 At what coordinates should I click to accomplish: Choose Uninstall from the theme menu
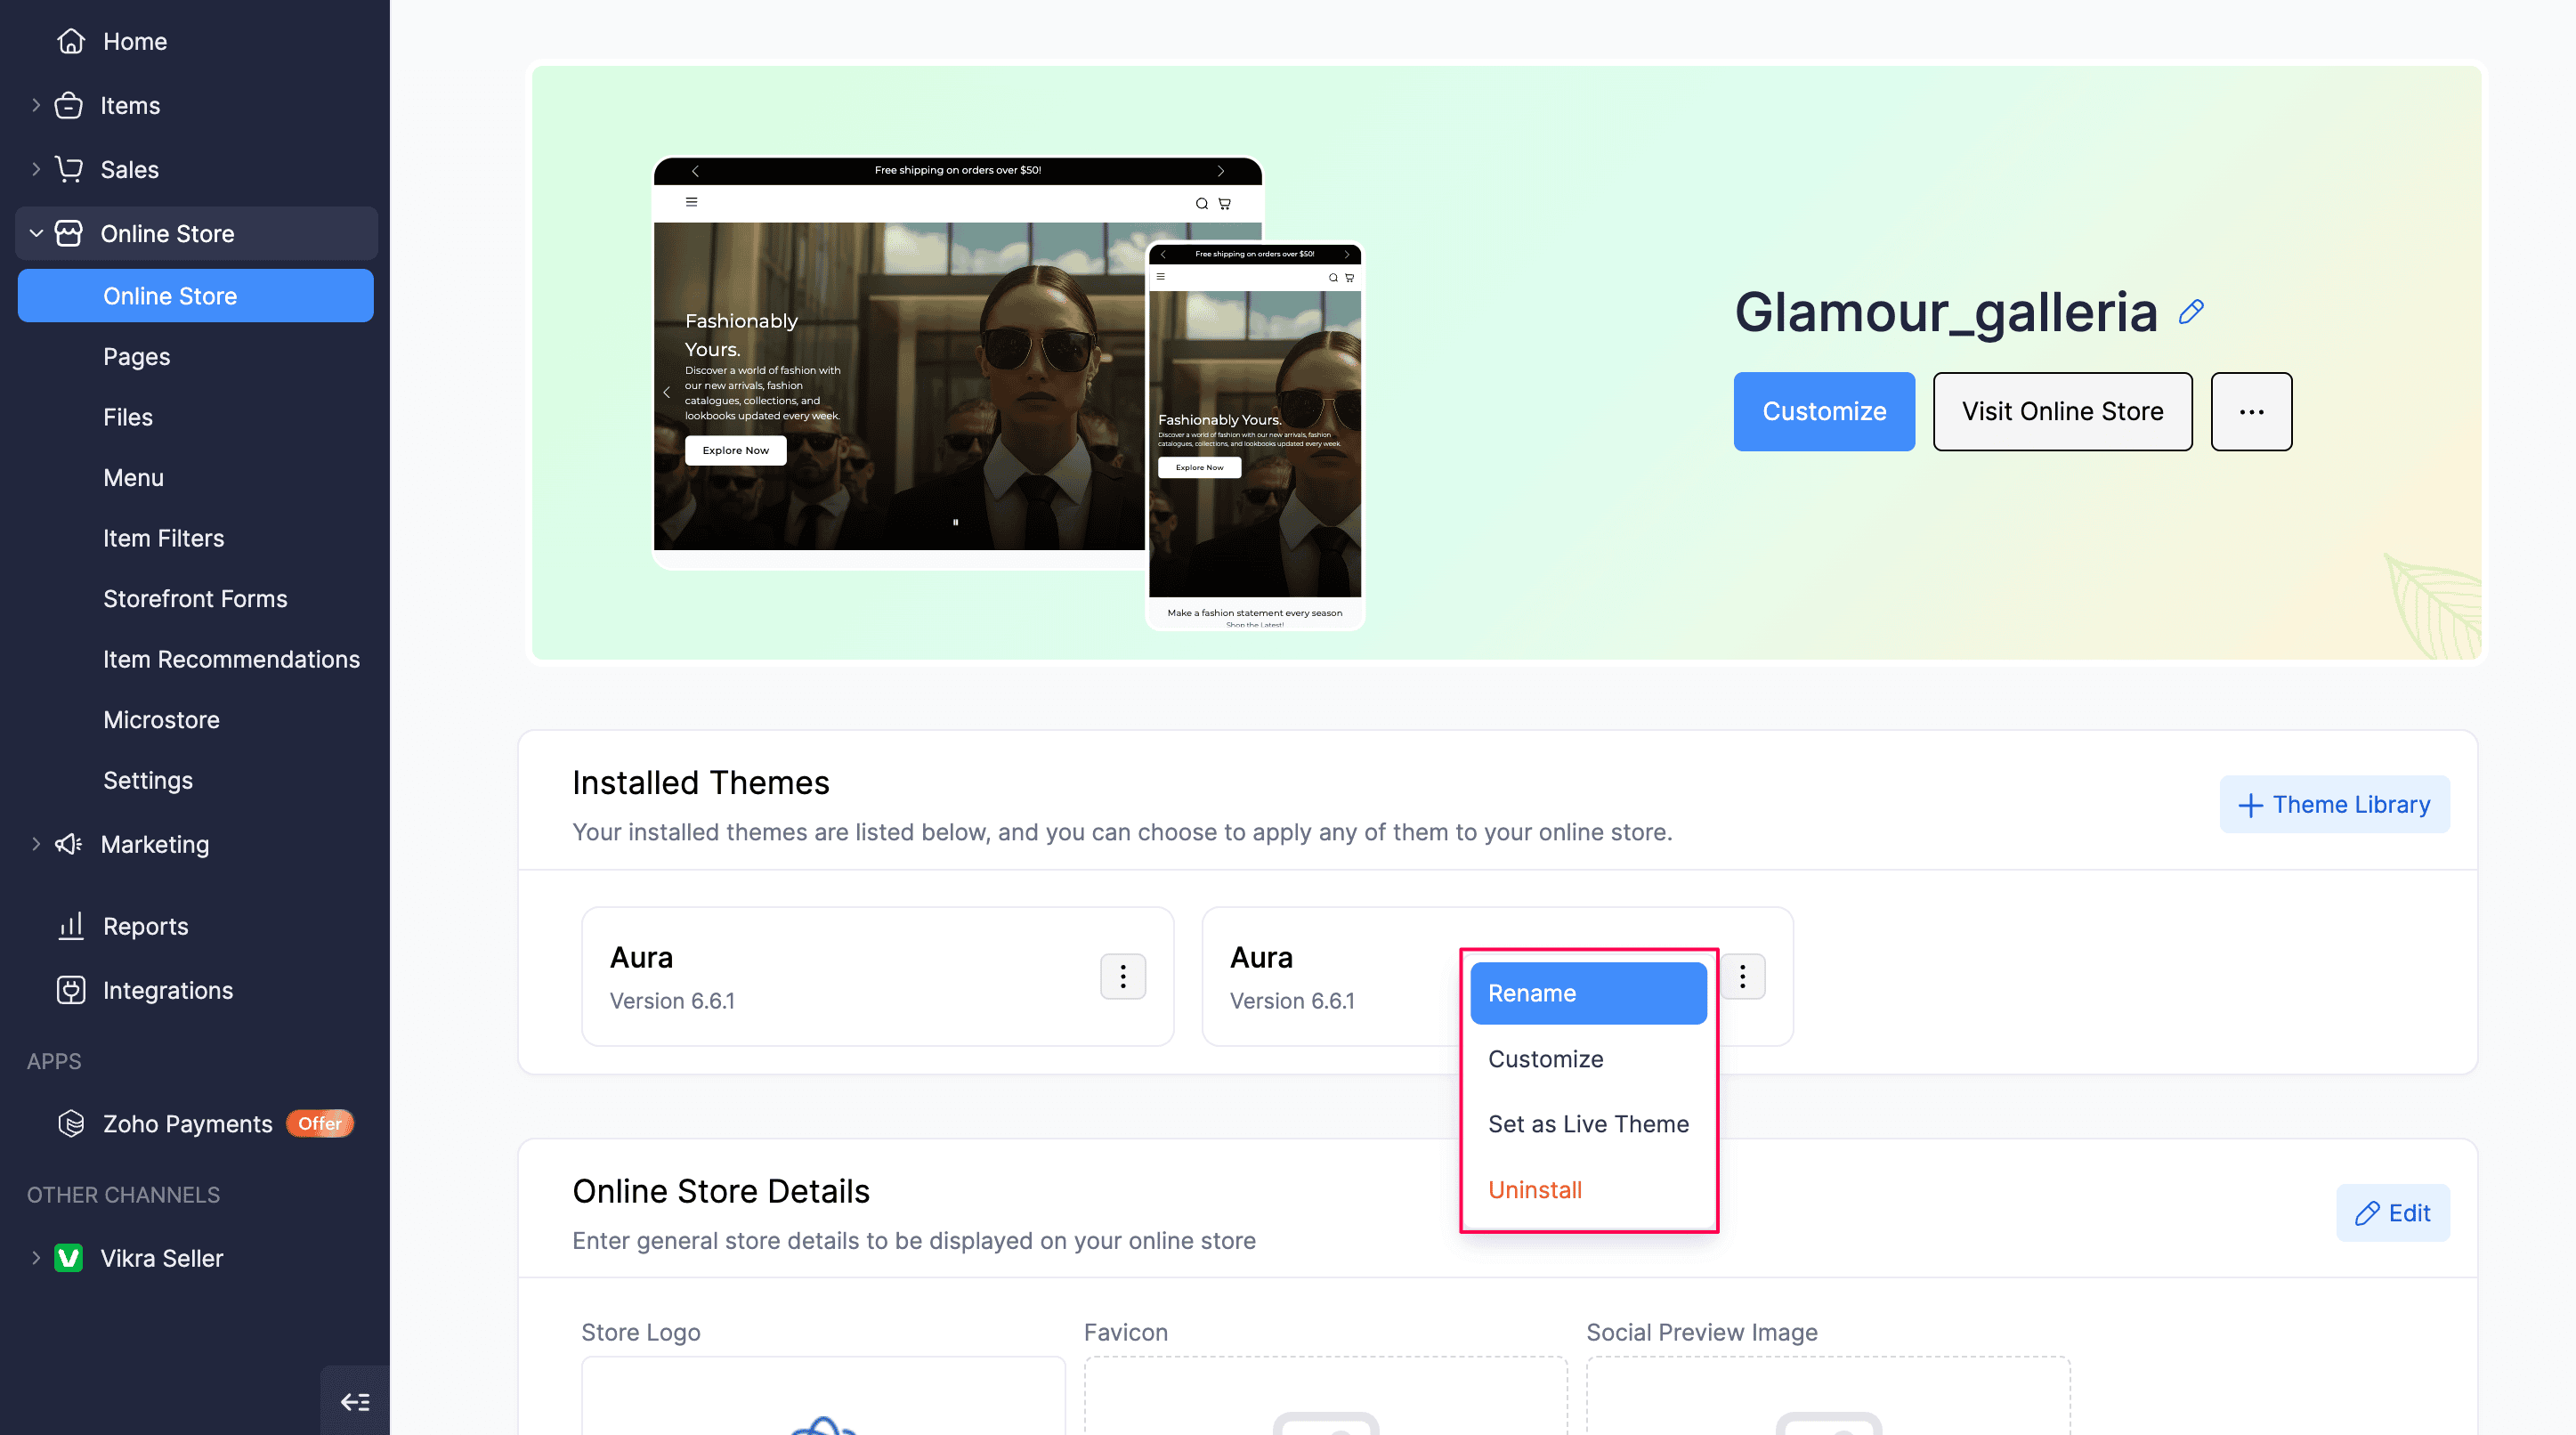(x=1588, y=1190)
